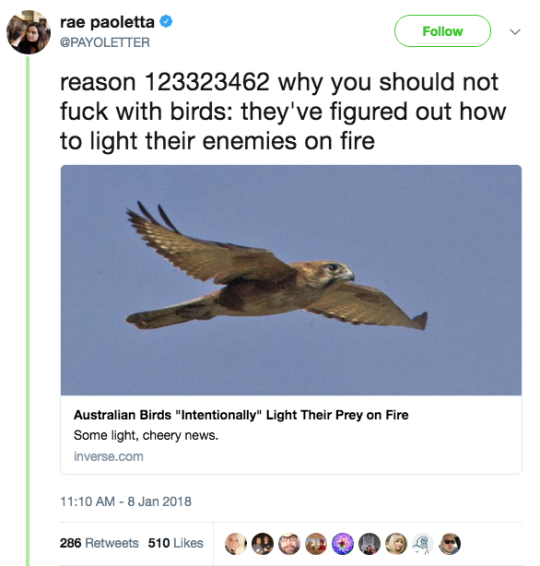Open the Australian Birds article headline
The image size is (540, 566).
[241, 415]
